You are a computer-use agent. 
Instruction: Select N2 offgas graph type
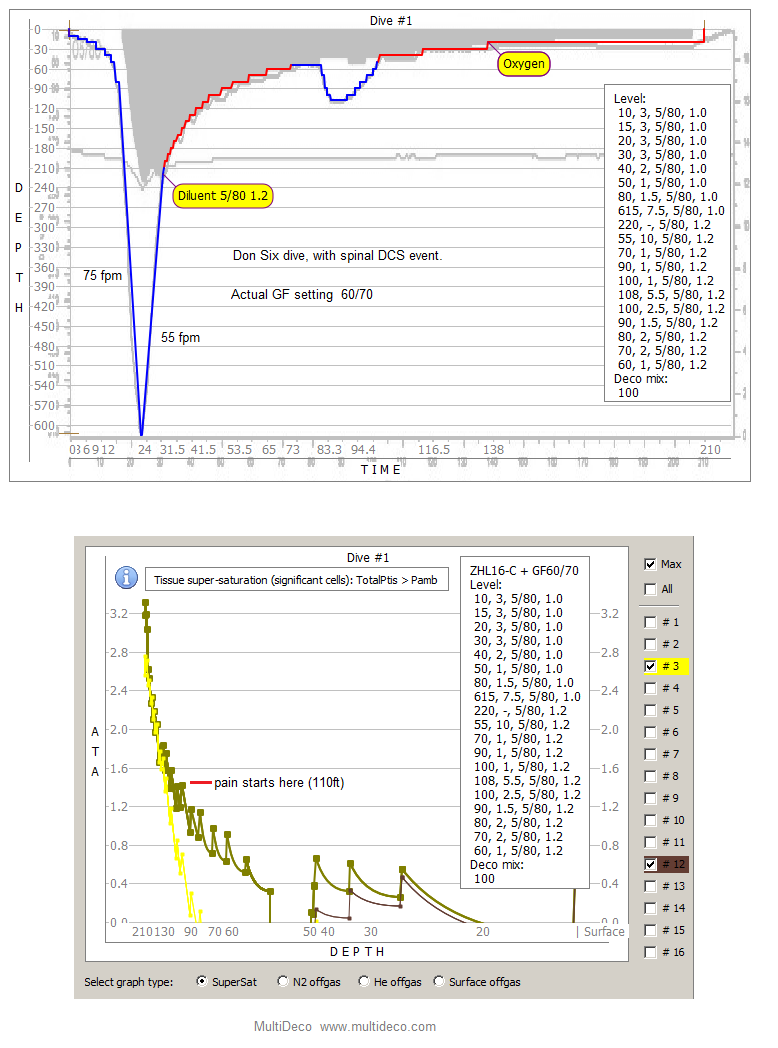pos(283,981)
